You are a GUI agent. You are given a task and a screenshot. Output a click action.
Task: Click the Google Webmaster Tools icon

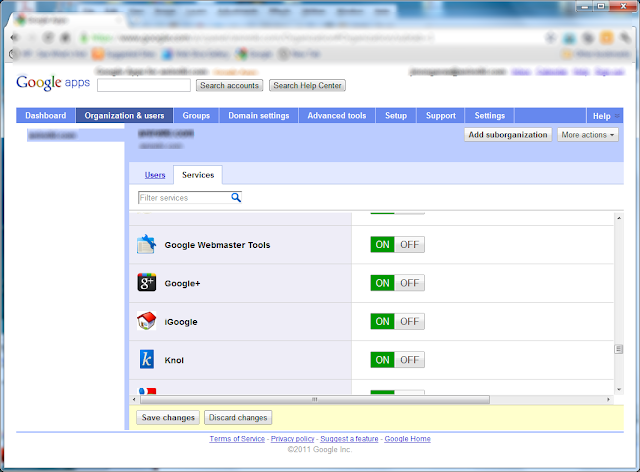[x=147, y=244]
